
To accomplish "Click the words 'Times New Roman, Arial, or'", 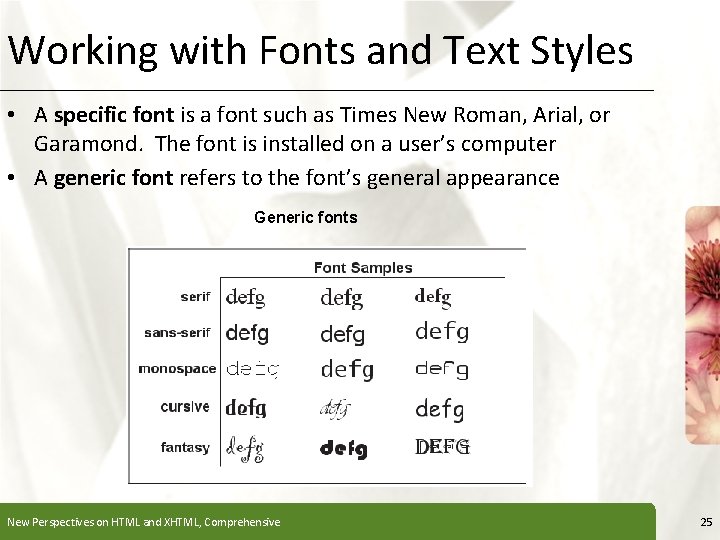I will point(475,115).
